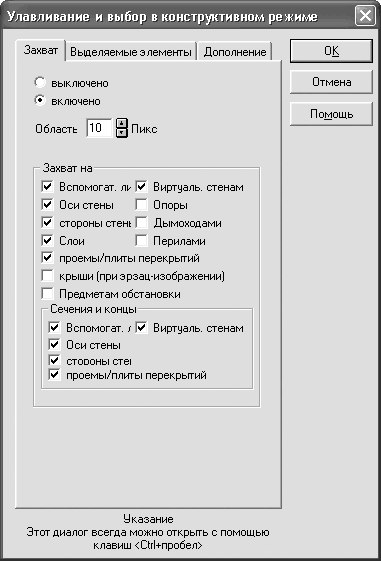This screenshot has height=561, width=381.
Task: Select the включено radio button
Action: click(x=40, y=101)
